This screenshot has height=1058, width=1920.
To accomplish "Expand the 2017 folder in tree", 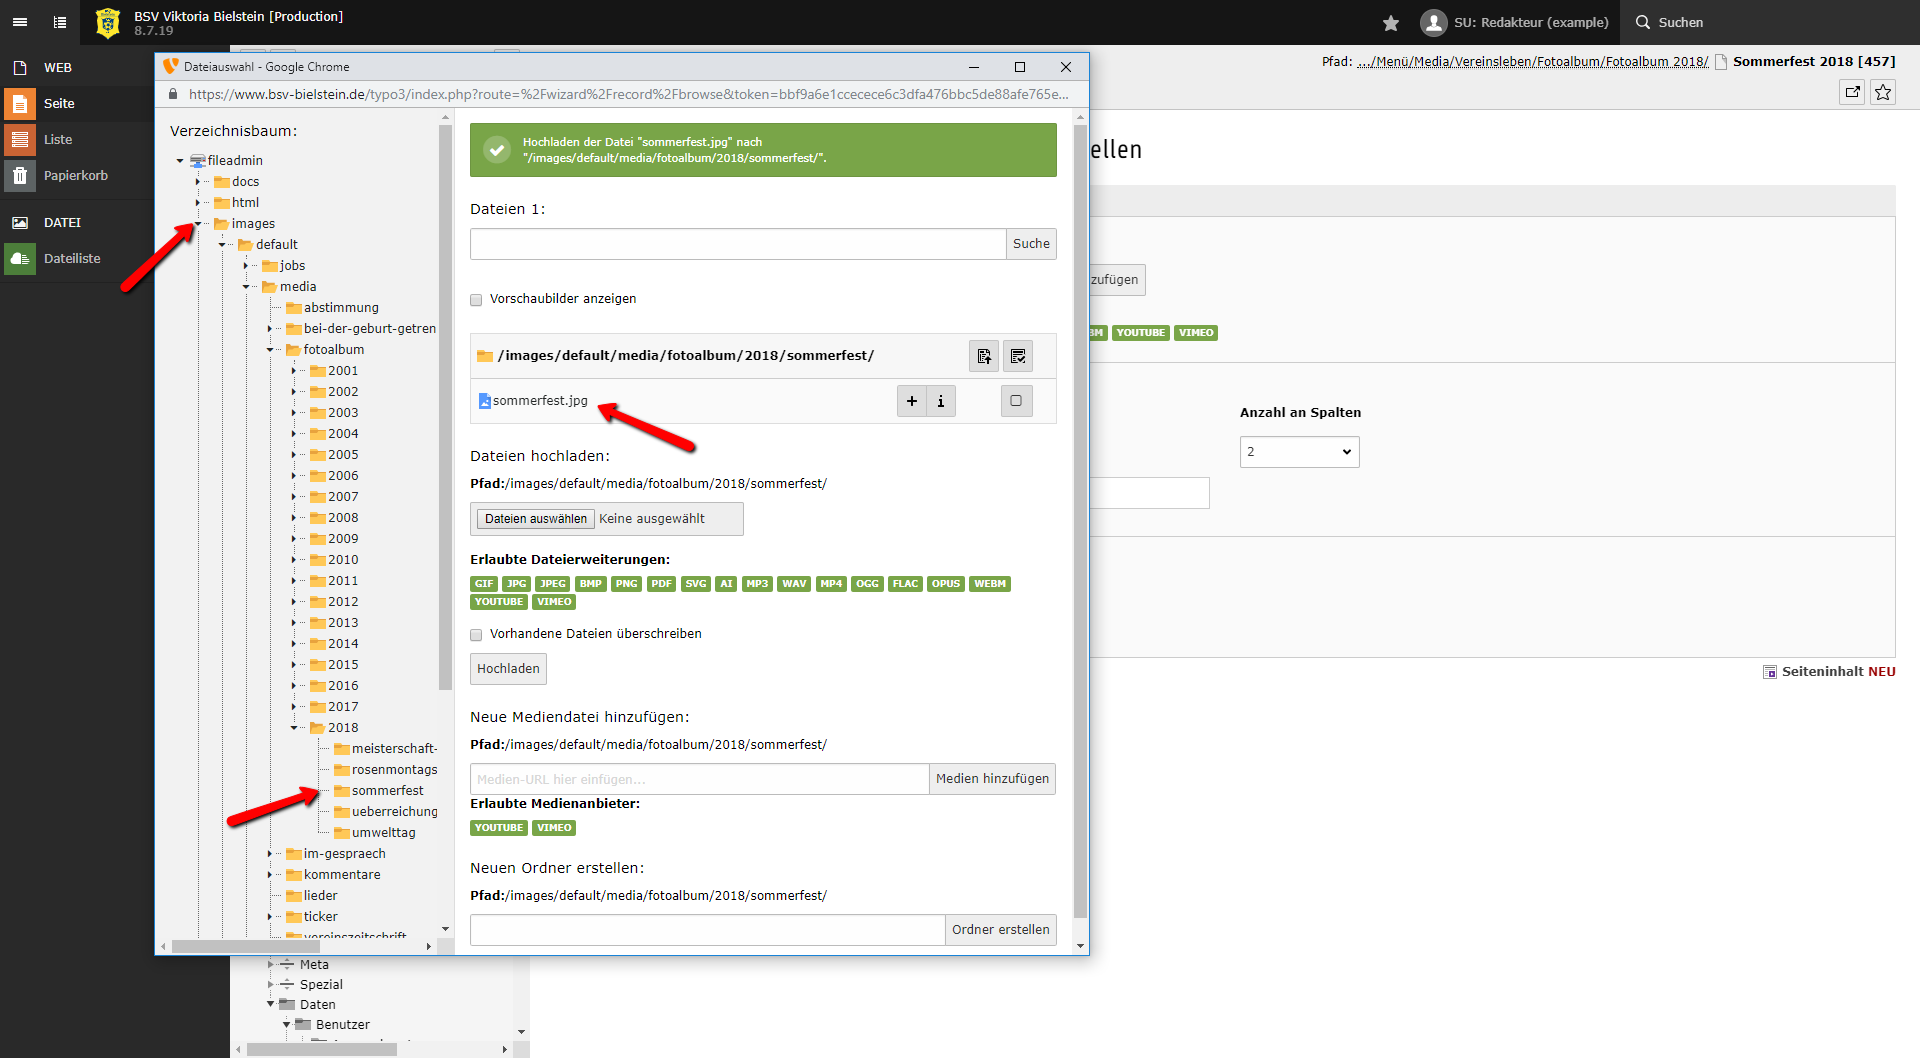I will pyautogui.click(x=294, y=707).
